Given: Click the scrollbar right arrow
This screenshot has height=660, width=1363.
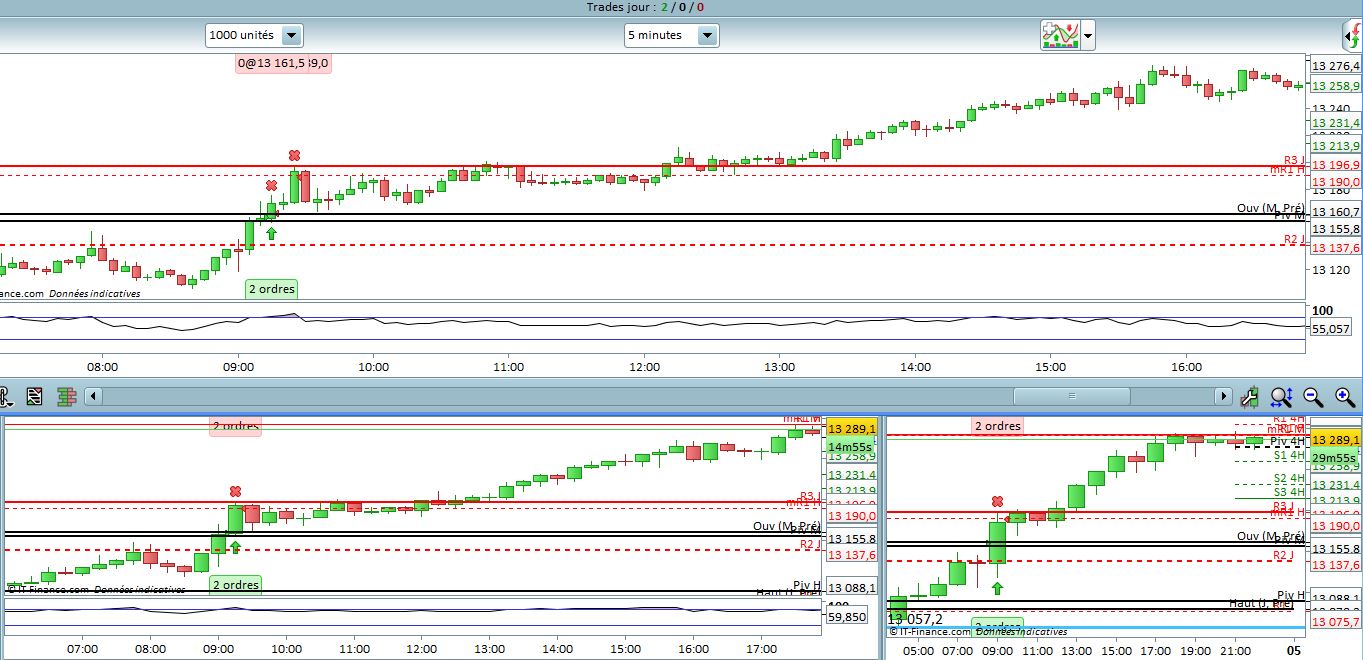Looking at the screenshot, I should coord(1223,396).
